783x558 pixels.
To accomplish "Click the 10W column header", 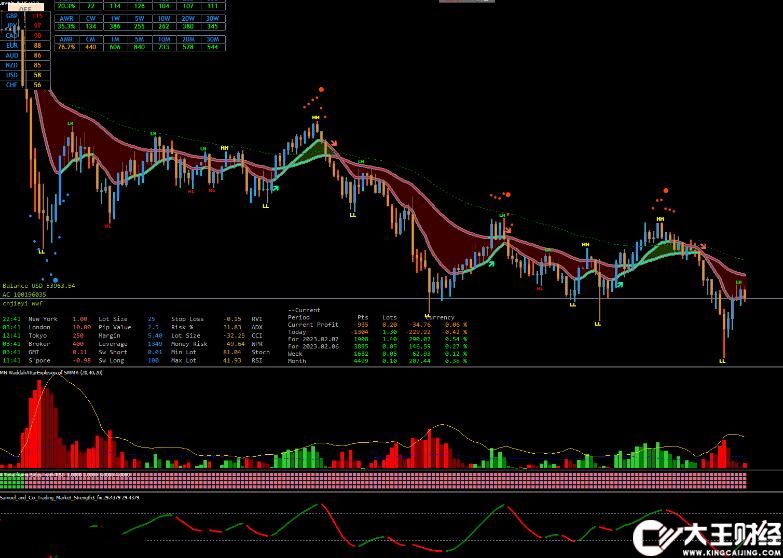I will (164, 18).
